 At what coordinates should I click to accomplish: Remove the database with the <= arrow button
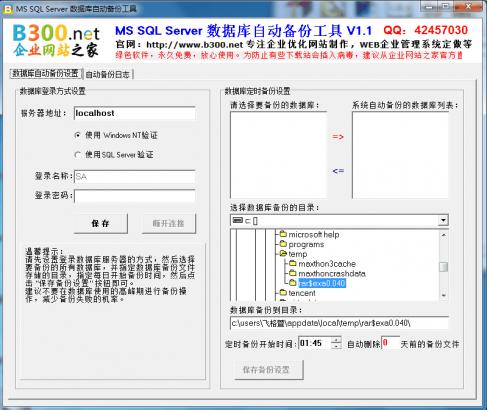click(338, 171)
